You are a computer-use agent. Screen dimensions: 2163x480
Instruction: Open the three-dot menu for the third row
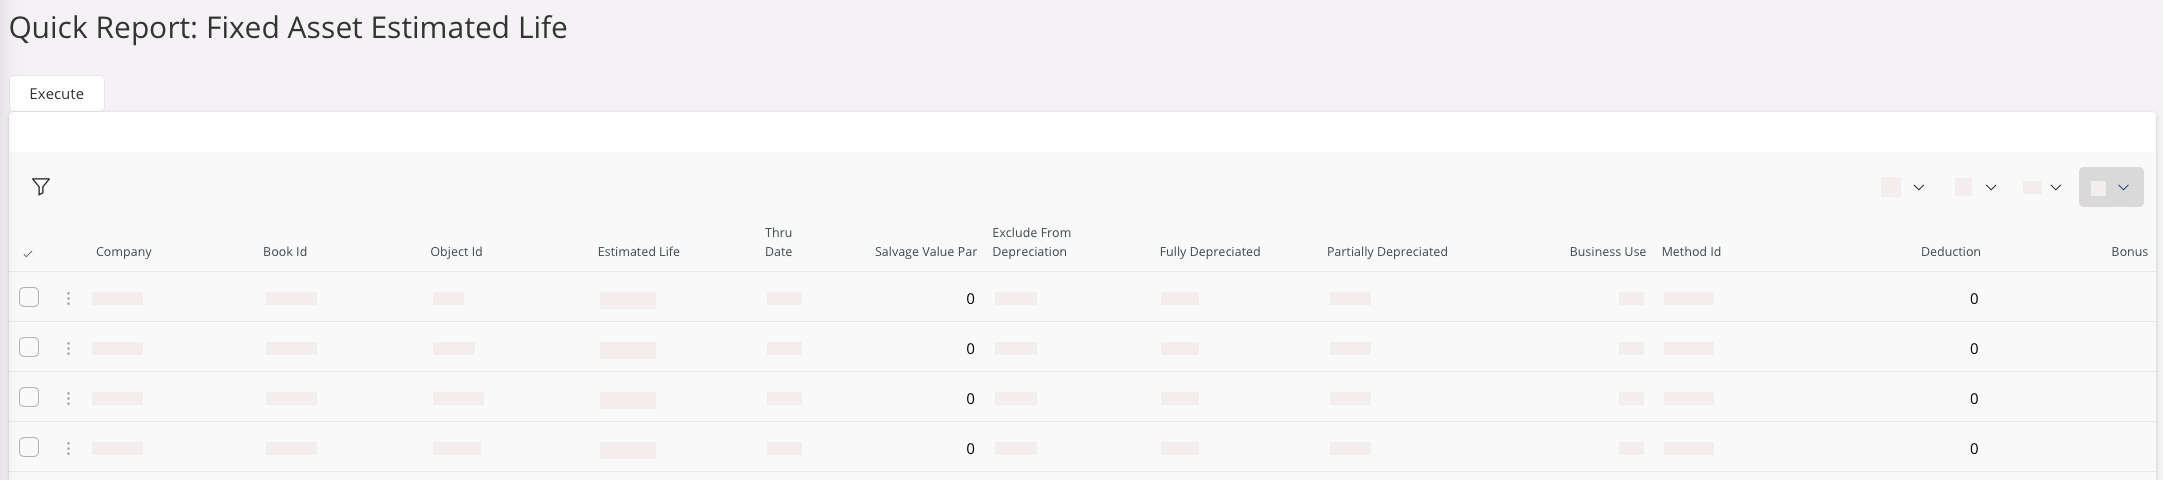68,399
